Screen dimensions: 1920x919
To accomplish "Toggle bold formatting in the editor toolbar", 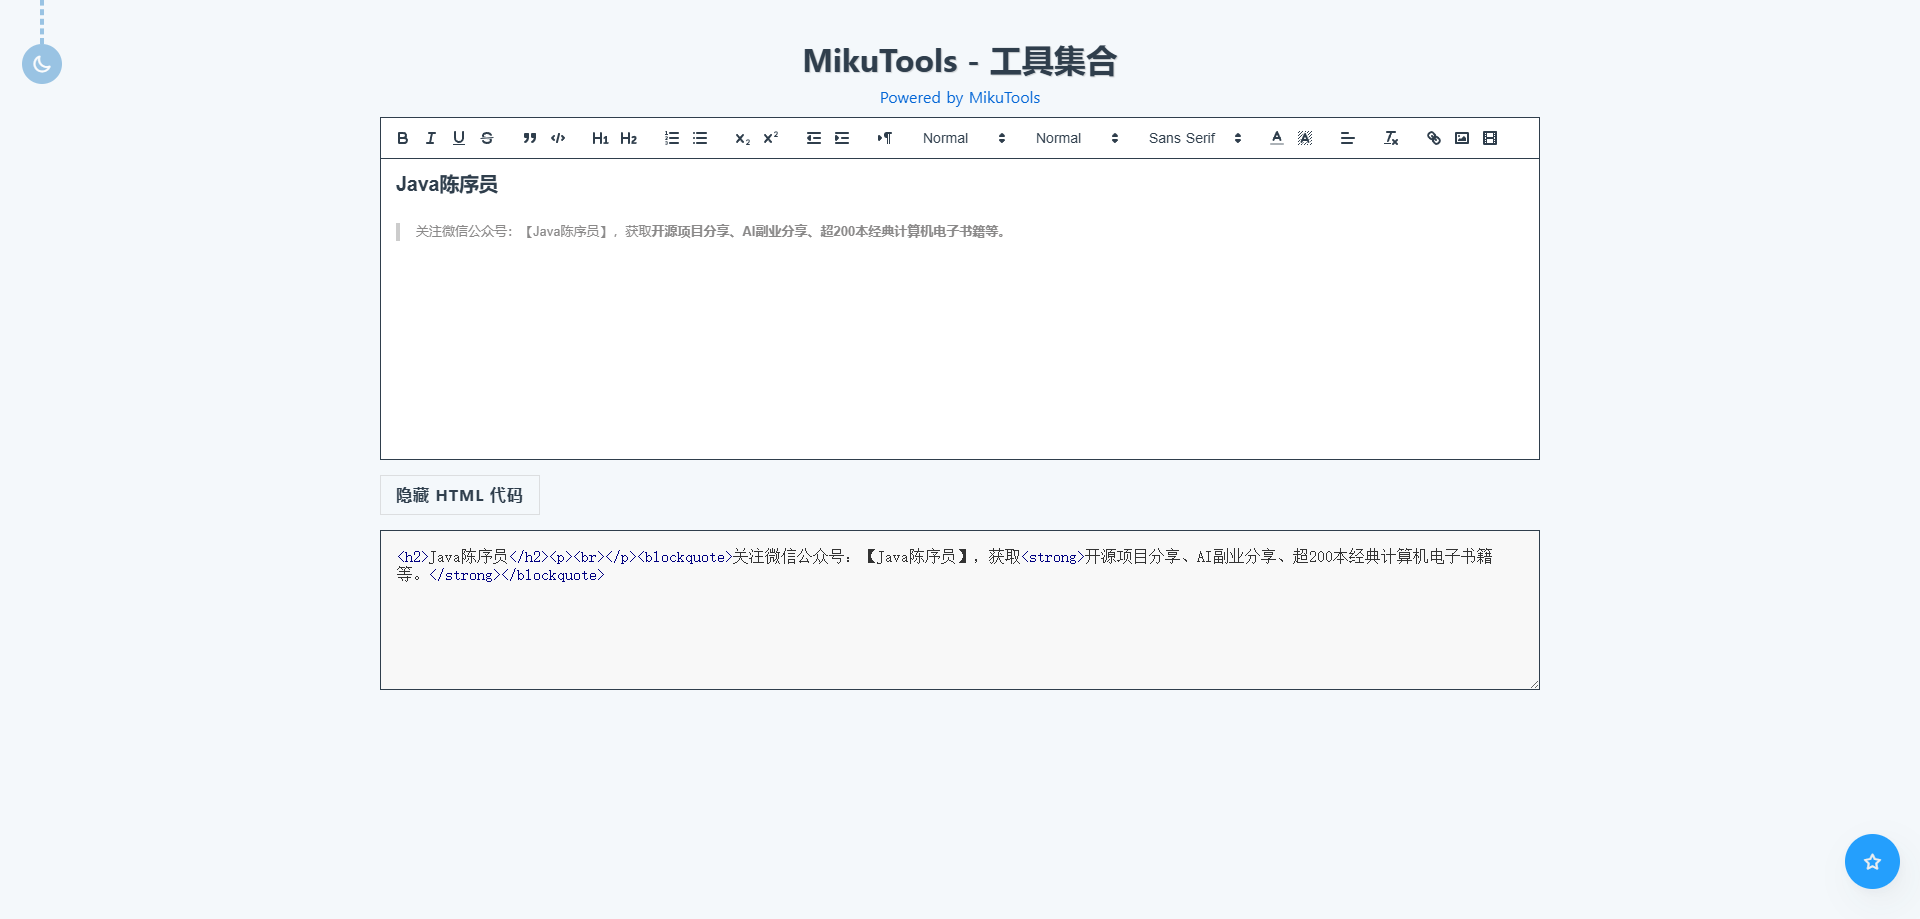I will [403, 138].
